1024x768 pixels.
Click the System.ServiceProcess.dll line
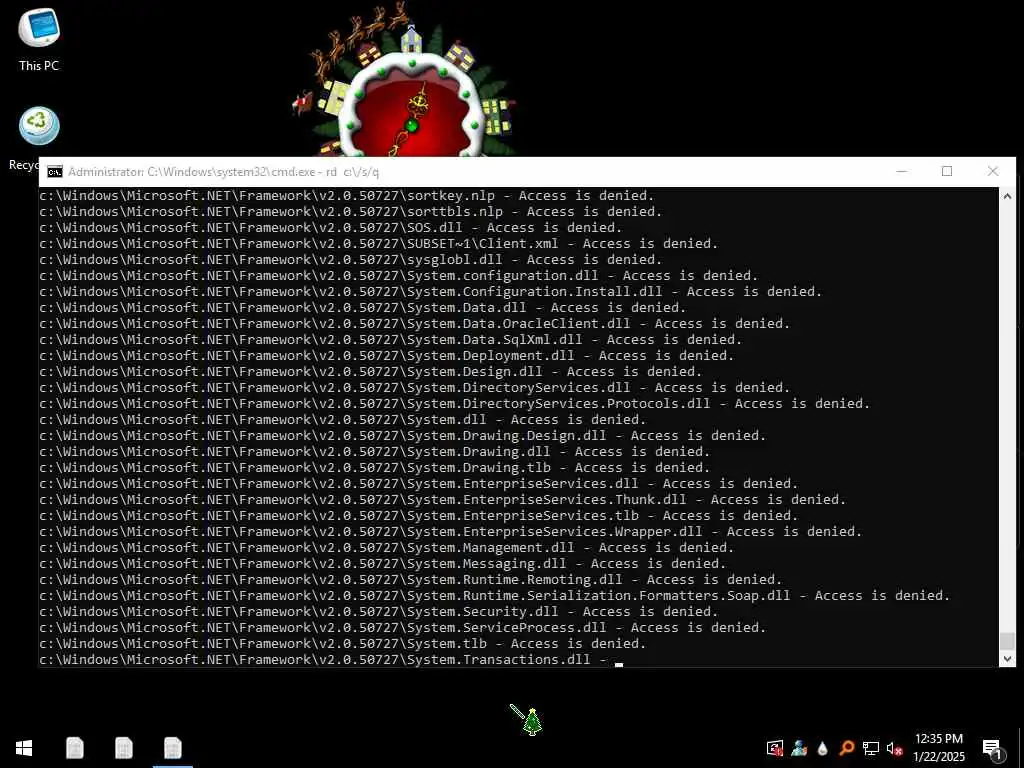402,628
